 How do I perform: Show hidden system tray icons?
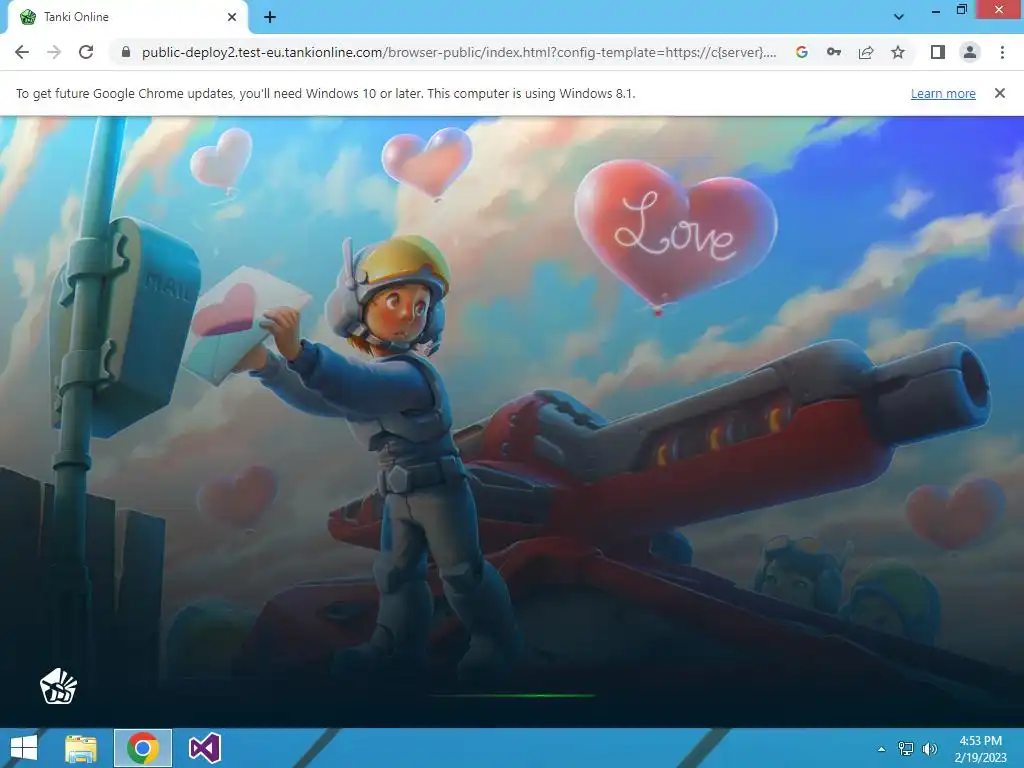(881, 749)
